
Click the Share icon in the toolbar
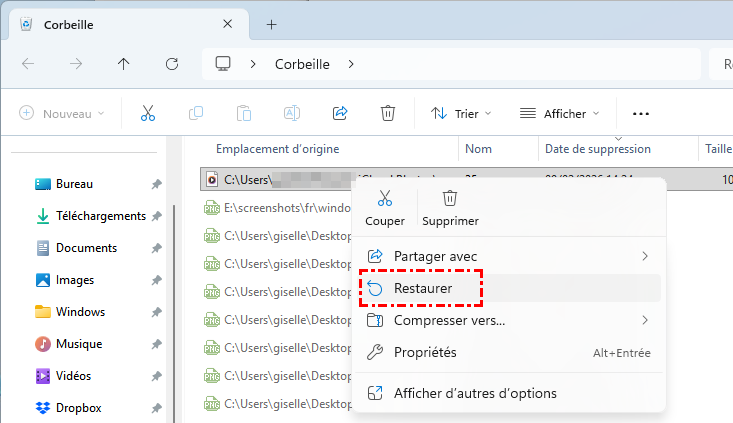click(x=339, y=113)
